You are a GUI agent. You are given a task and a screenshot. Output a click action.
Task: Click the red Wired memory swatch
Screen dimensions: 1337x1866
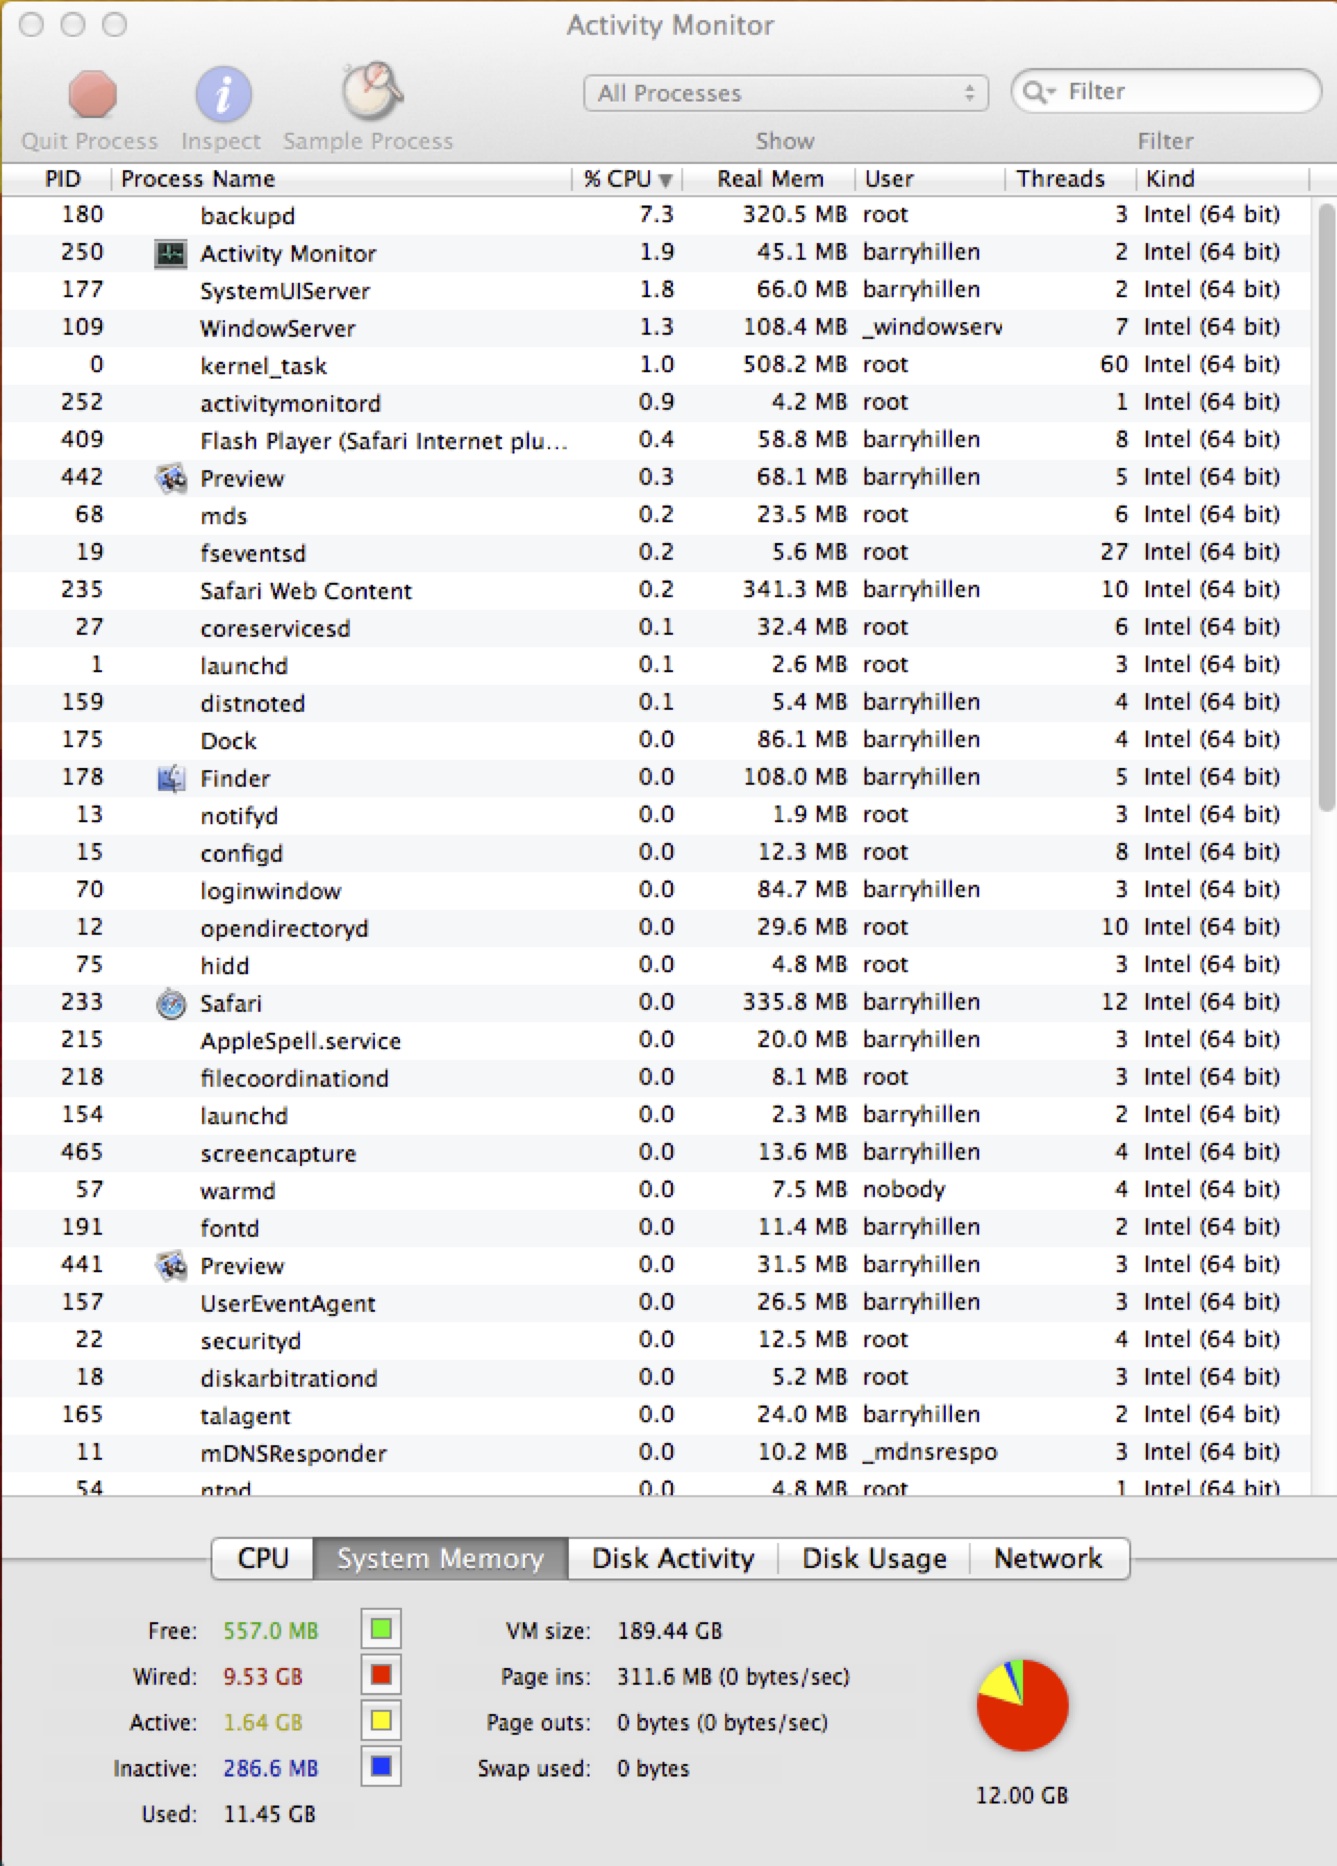tap(381, 1675)
